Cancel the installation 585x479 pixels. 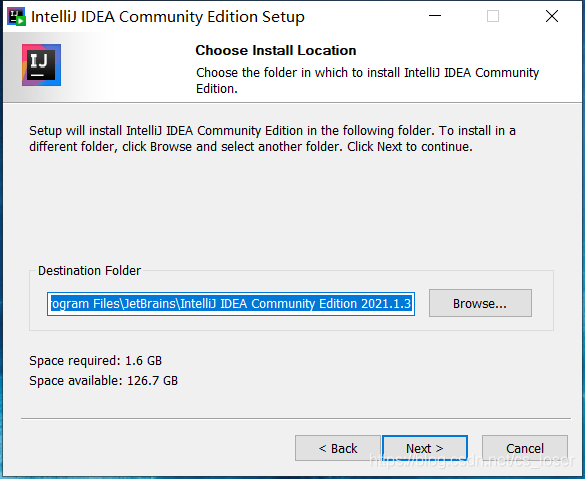[525, 448]
